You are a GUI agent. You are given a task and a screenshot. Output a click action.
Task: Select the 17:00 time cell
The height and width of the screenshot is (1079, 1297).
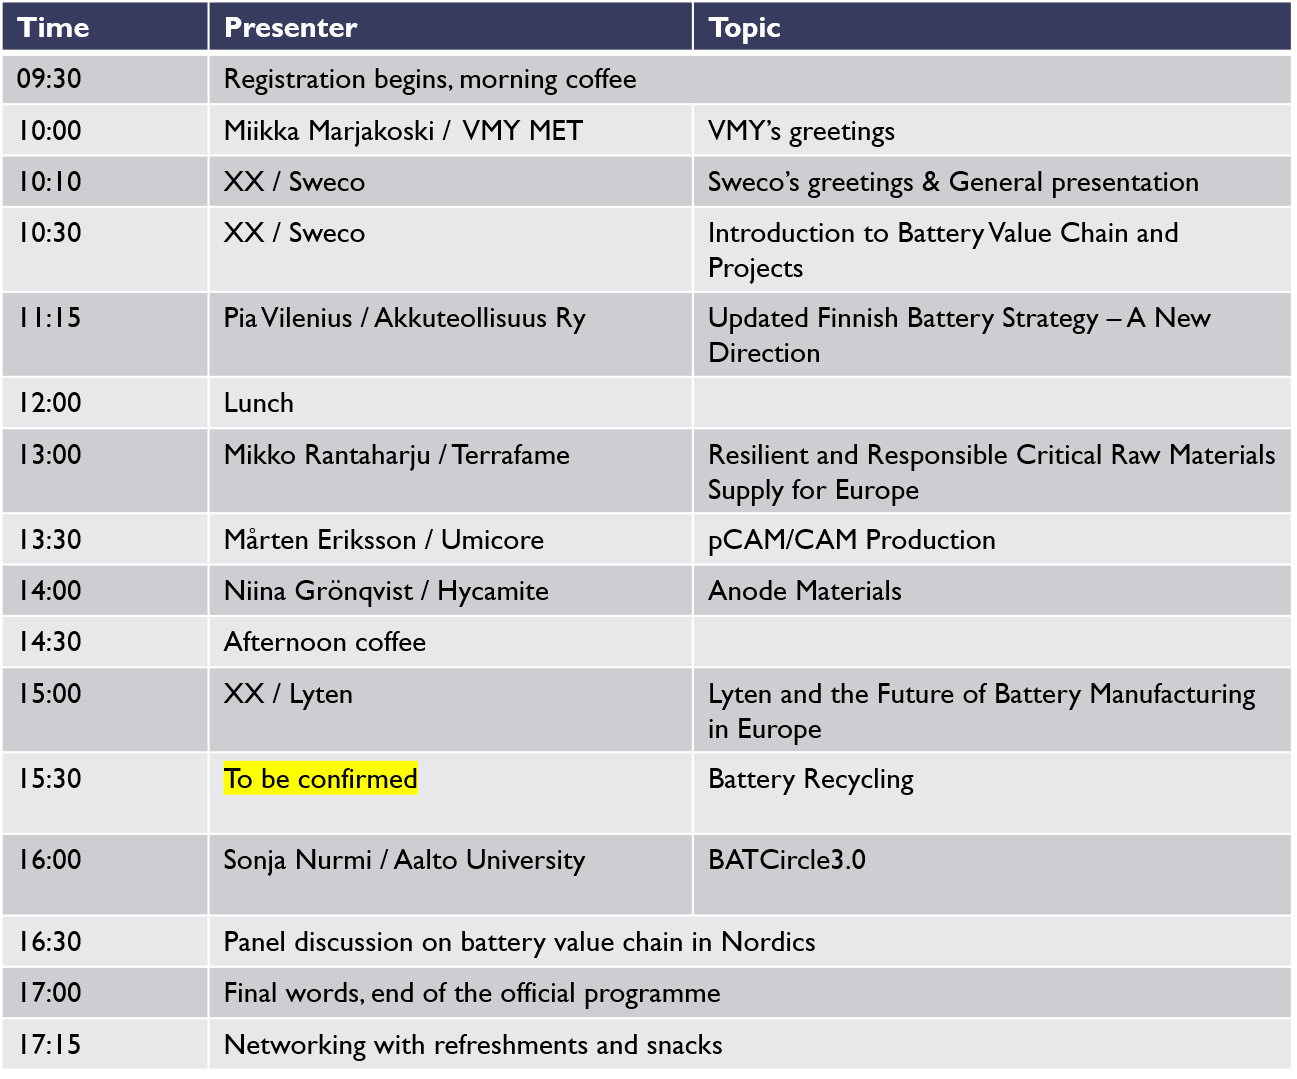[x=105, y=993]
